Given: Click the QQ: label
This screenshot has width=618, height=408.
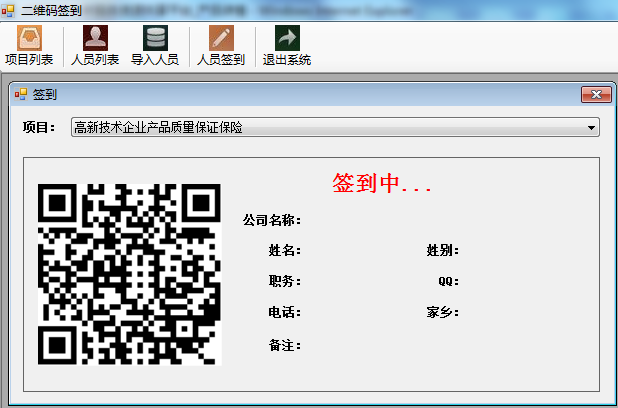Looking at the screenshot, I should pos(449,281).
